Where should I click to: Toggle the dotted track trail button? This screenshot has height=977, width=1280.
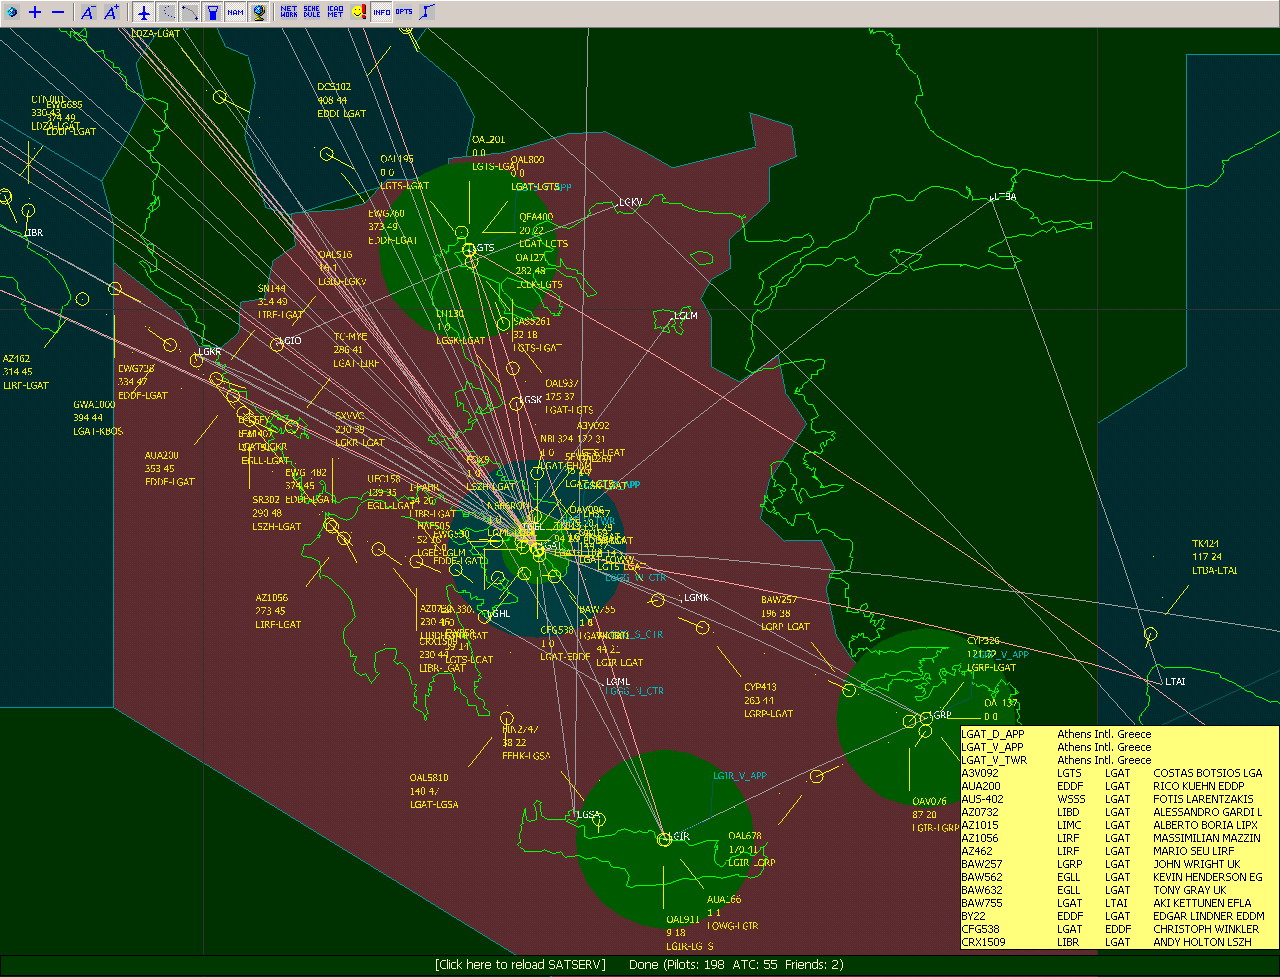pos(166,13)
